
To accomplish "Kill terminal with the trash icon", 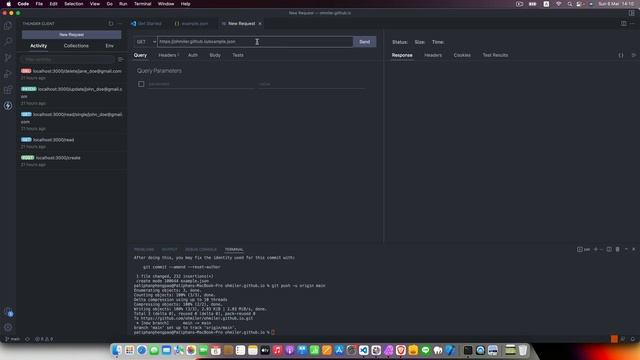I will click(x=618, y=249).
